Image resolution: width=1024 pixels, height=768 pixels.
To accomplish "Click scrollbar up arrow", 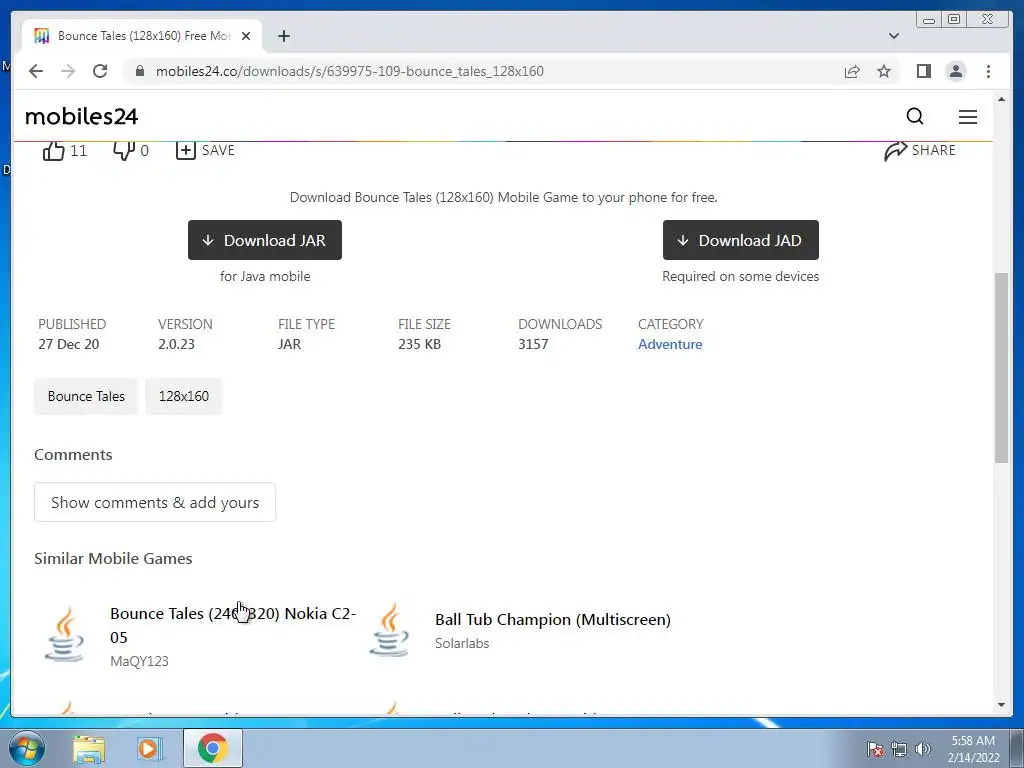I will [1001, 99].
